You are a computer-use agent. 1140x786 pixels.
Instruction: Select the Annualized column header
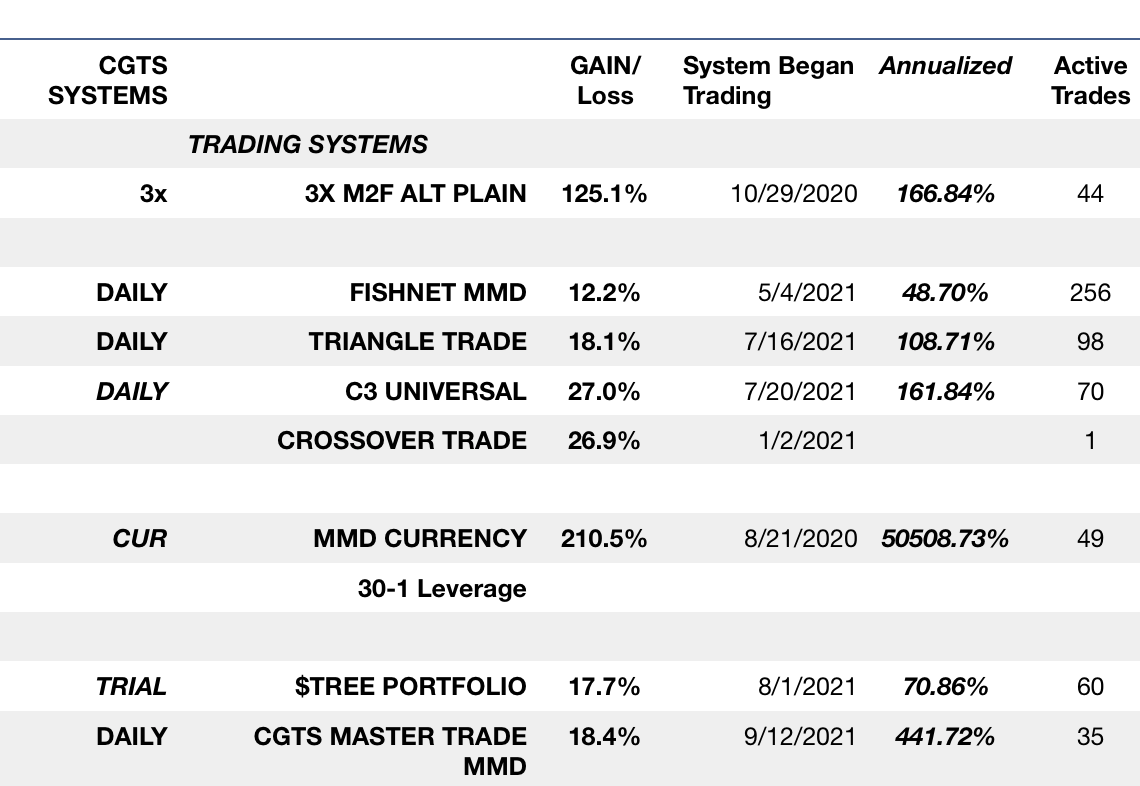click(945, 66)
